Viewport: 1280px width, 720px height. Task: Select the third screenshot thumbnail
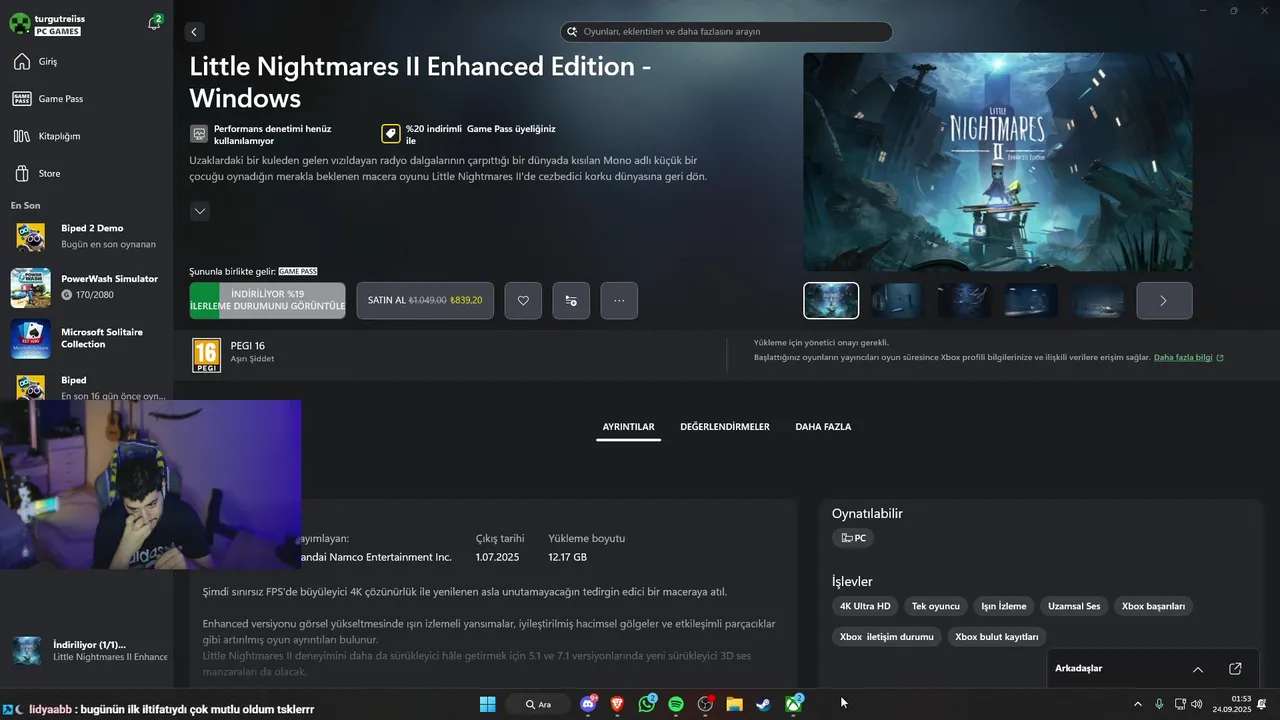point(964,300)
